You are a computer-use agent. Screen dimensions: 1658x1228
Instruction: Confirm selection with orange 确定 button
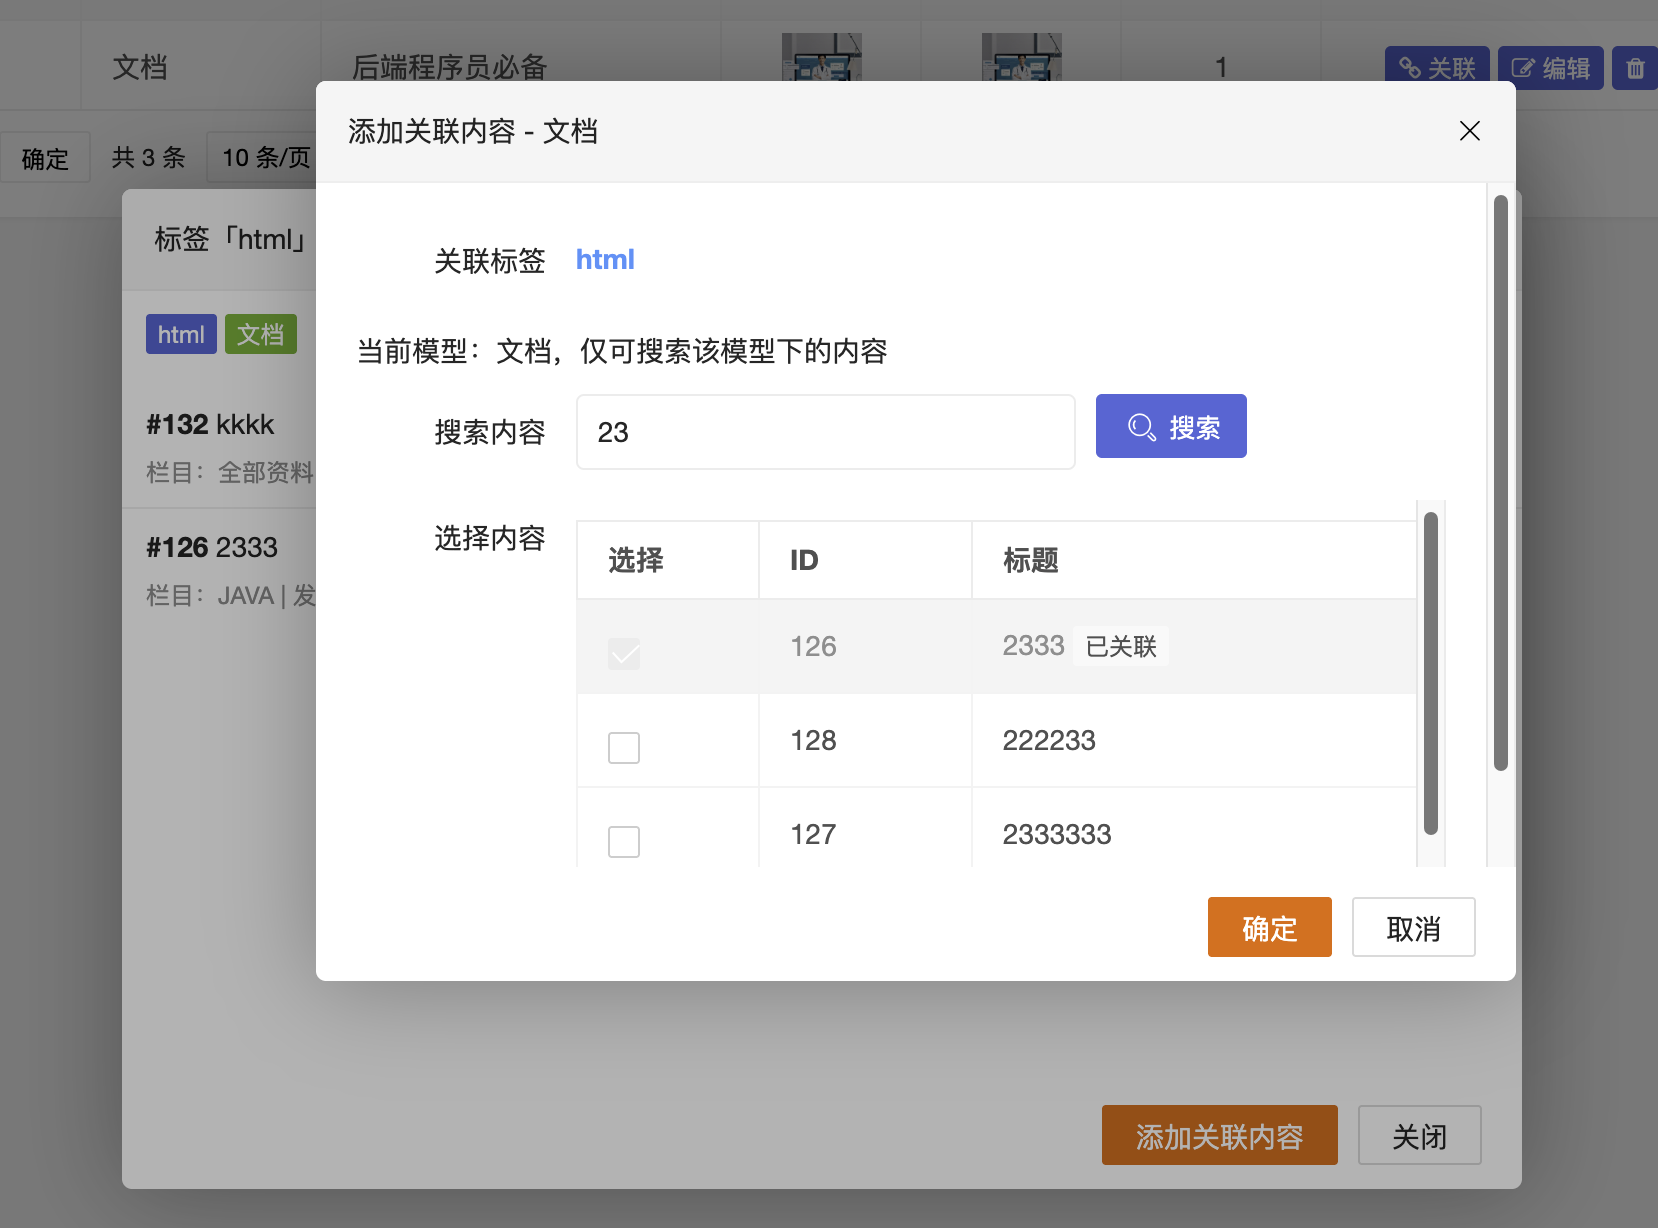pos(1269,927)
